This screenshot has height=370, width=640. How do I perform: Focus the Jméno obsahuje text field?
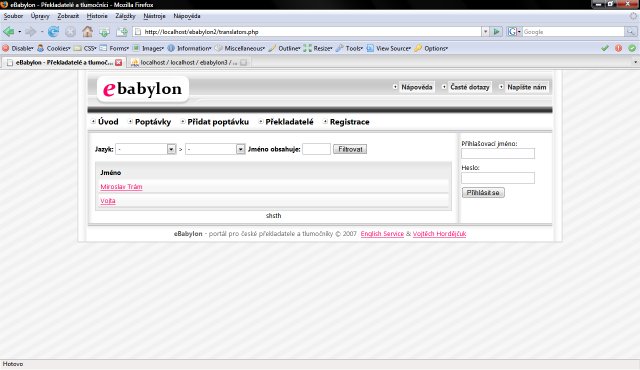click(x=316, y=149)
